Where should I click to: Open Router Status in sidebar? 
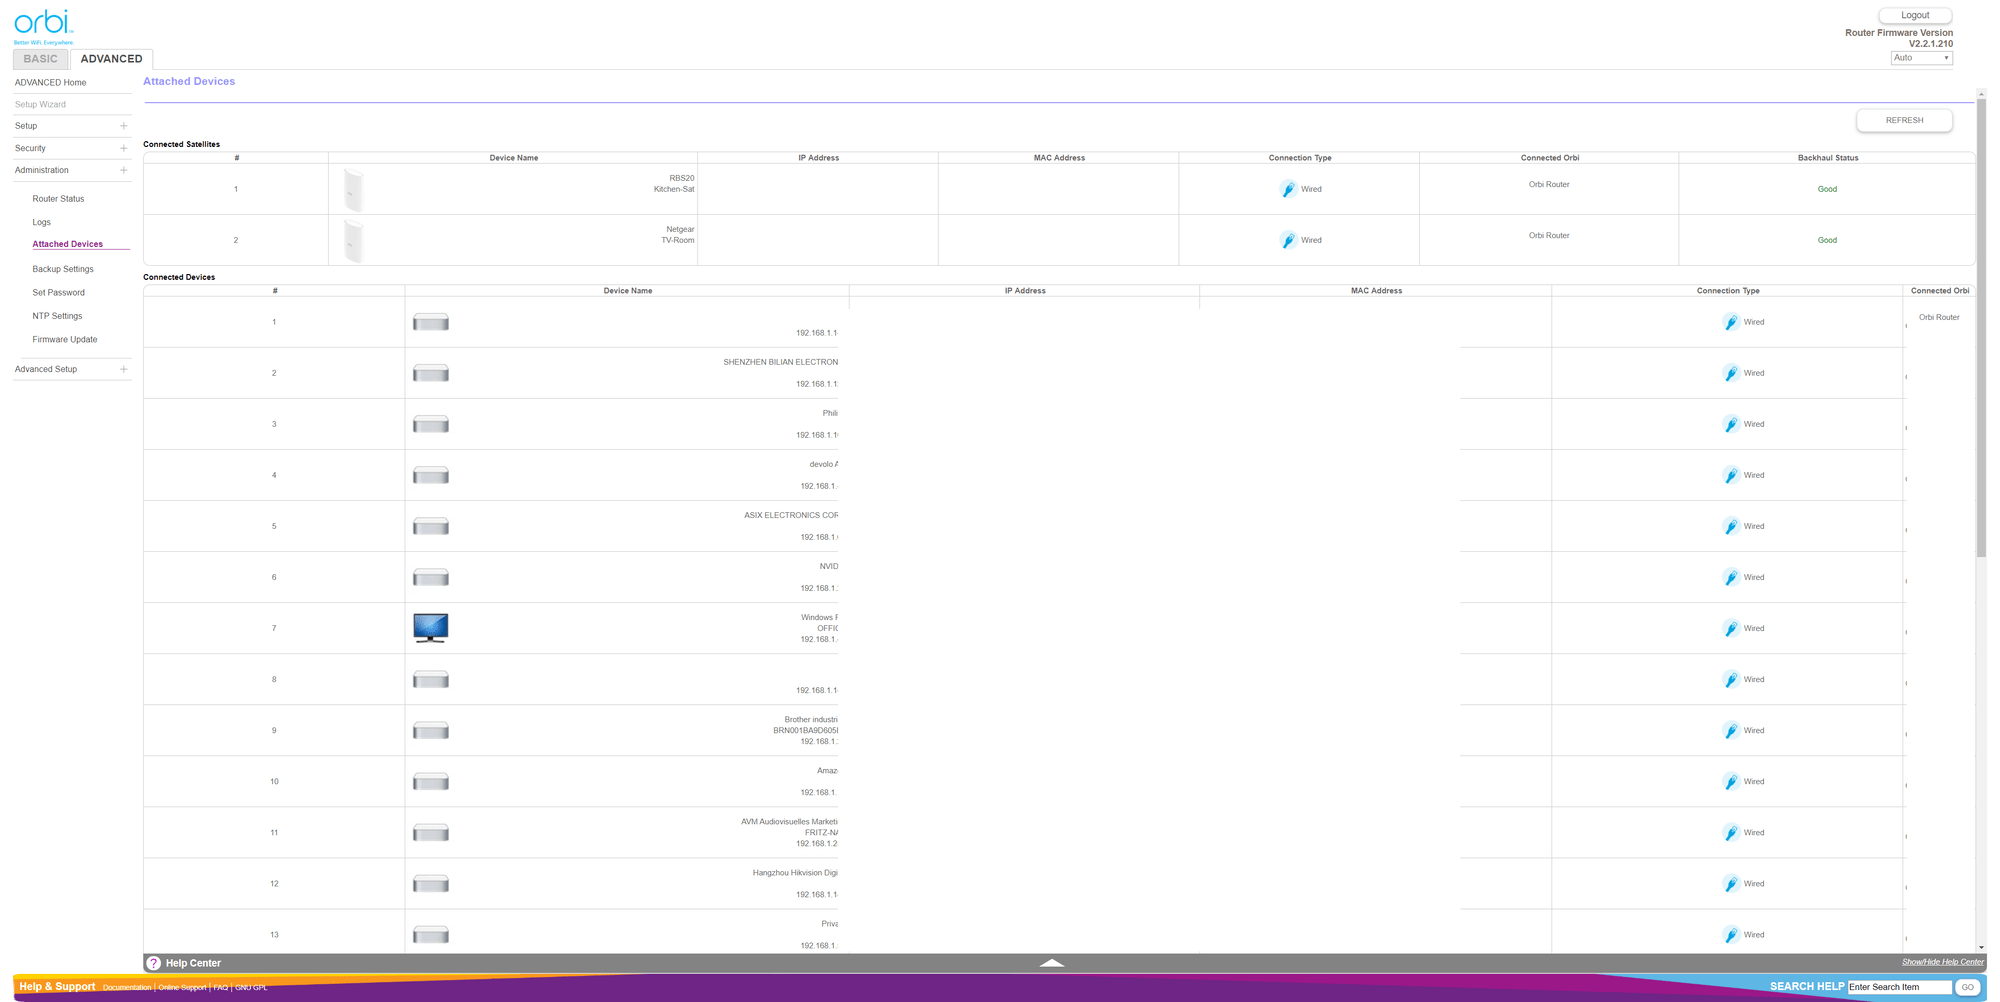point(58,199)
